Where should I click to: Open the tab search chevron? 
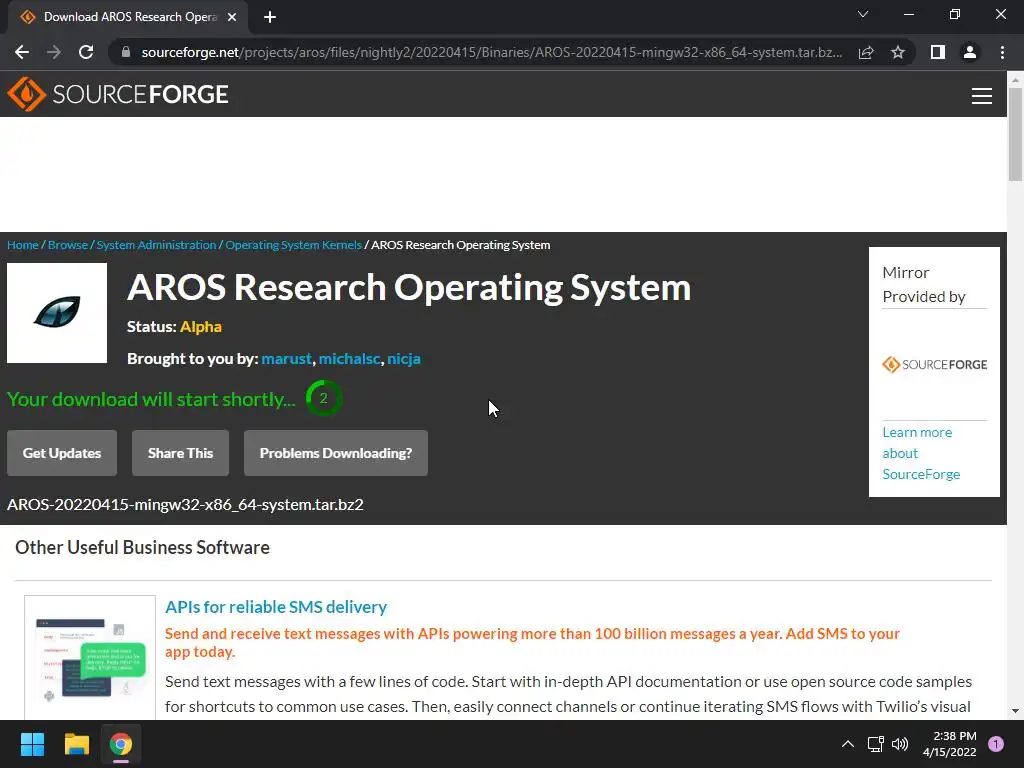[863, 14]
